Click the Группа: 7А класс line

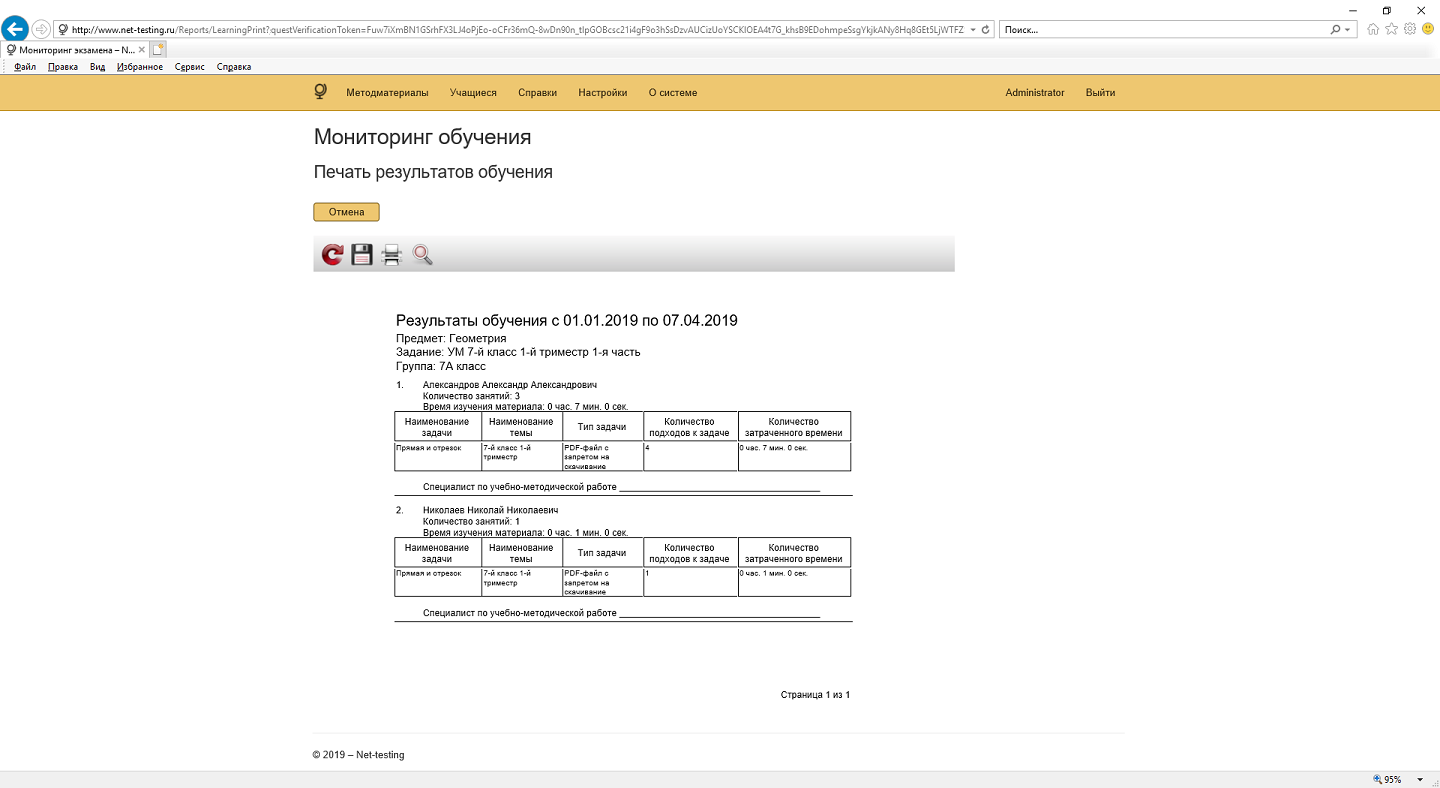(x=441, y=366)
